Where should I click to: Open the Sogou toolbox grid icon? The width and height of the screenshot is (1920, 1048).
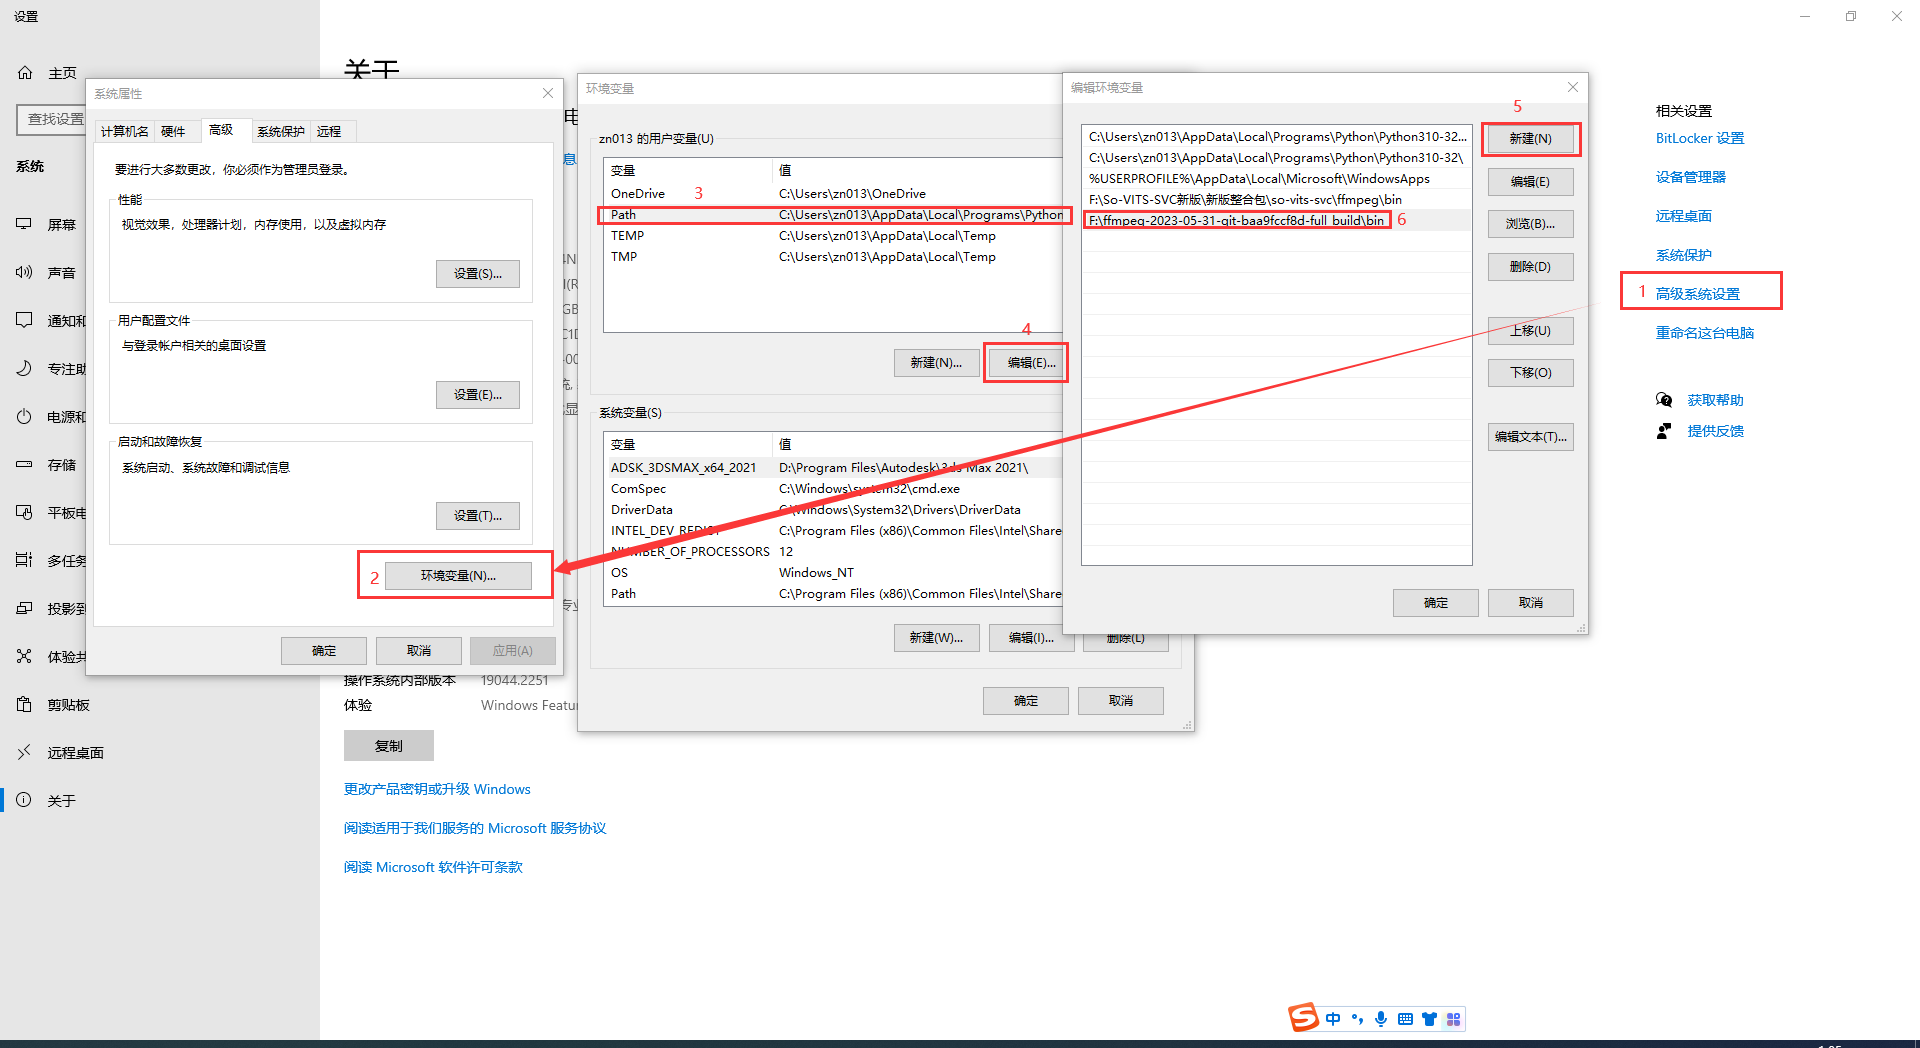tap(1453, 1018)
